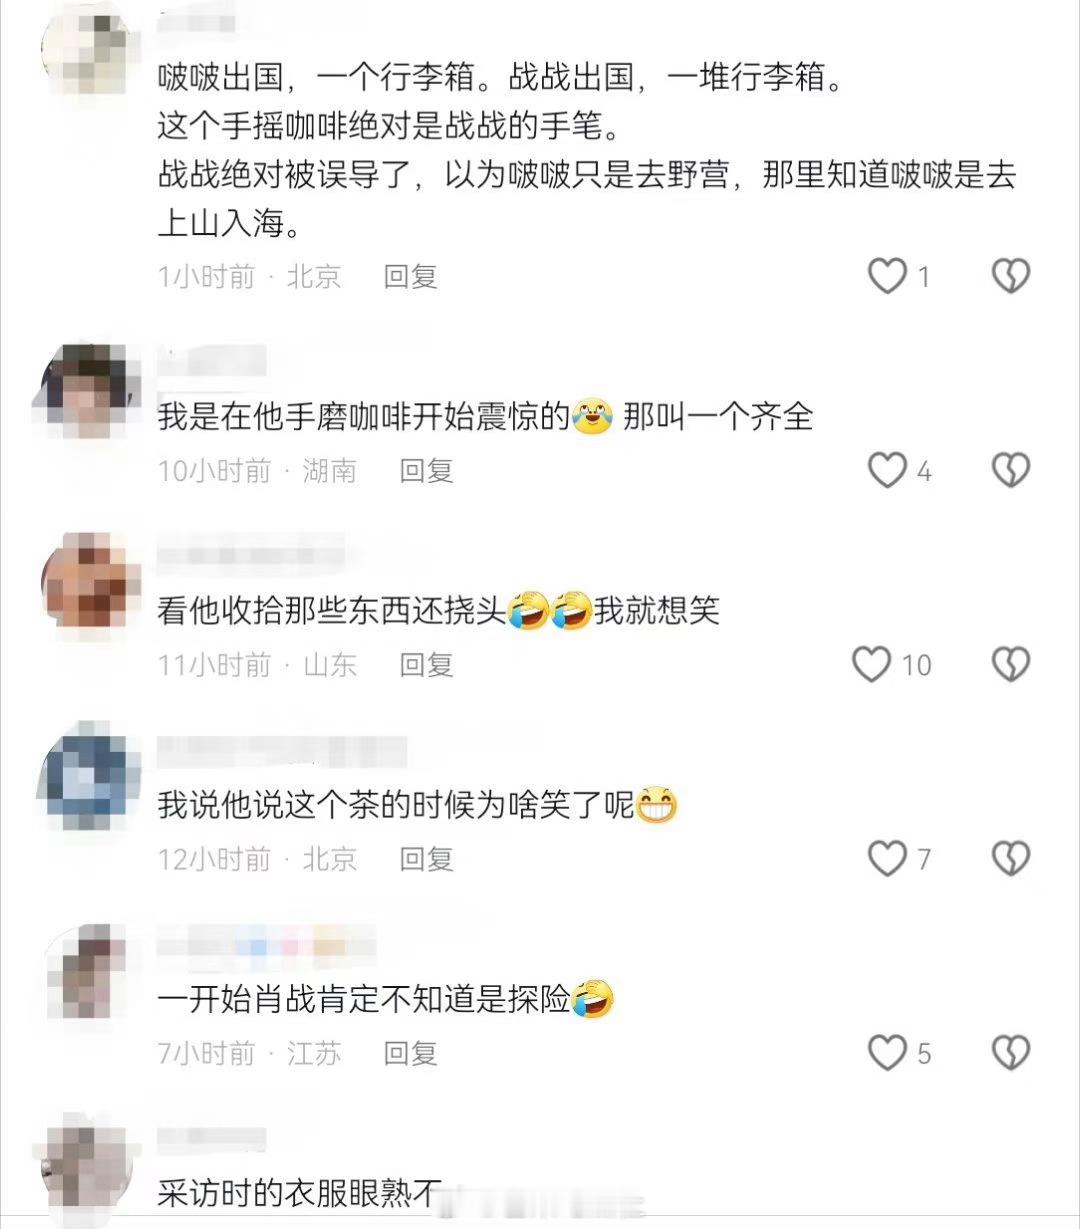Image resolution: width=1080 pixels, height=1229 pixels.
Task: Tap broken heart on the 湖南 comment
Action: coord(1010,470)
